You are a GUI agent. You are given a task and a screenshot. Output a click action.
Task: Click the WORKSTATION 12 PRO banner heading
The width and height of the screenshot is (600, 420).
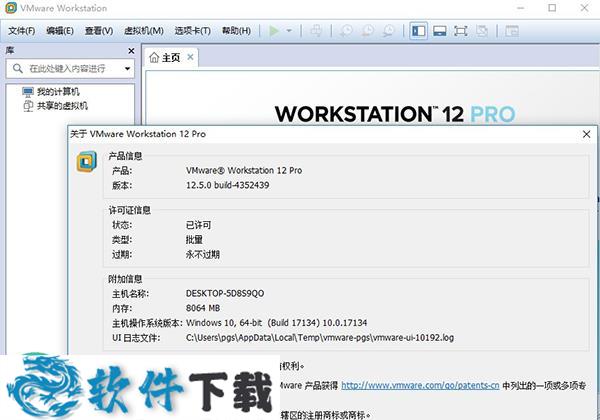coord(395,114)
